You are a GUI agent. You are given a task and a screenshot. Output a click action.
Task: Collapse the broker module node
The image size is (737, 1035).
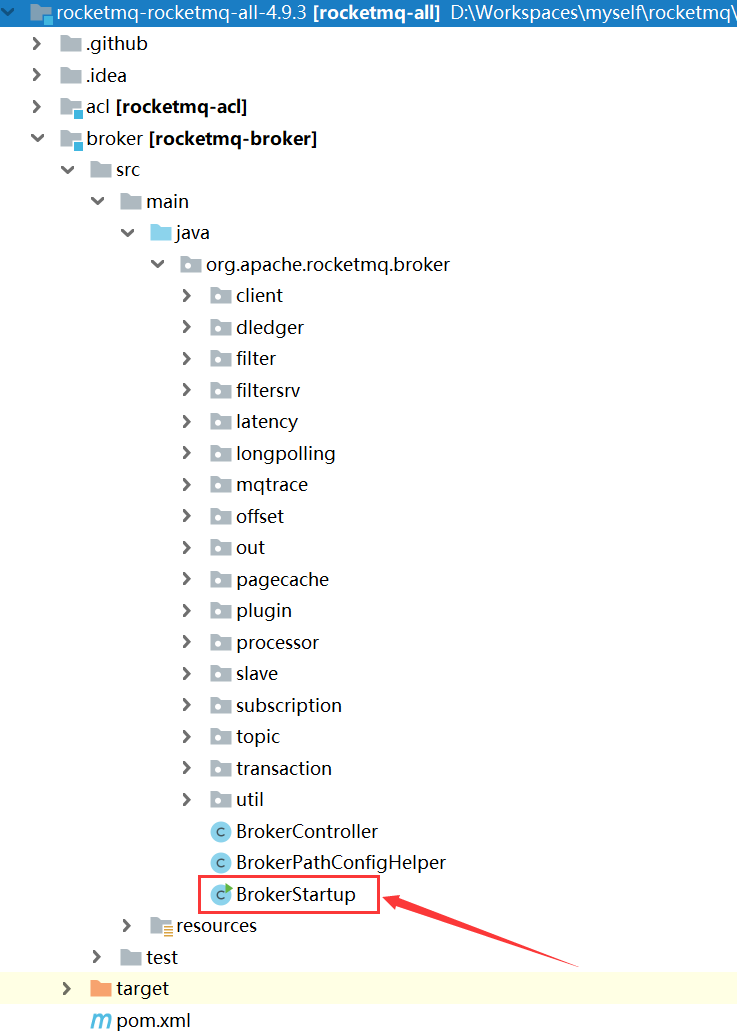(38, 138)
